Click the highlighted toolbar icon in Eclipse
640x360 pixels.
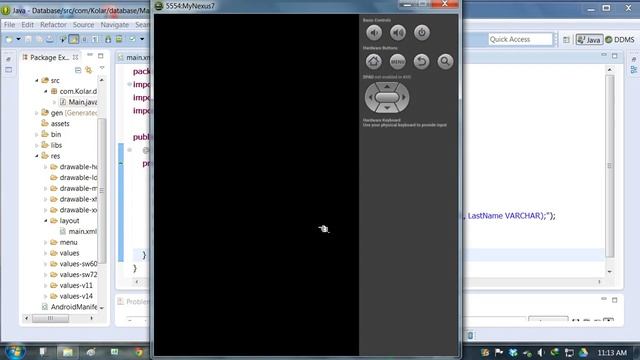pos(74,39)
